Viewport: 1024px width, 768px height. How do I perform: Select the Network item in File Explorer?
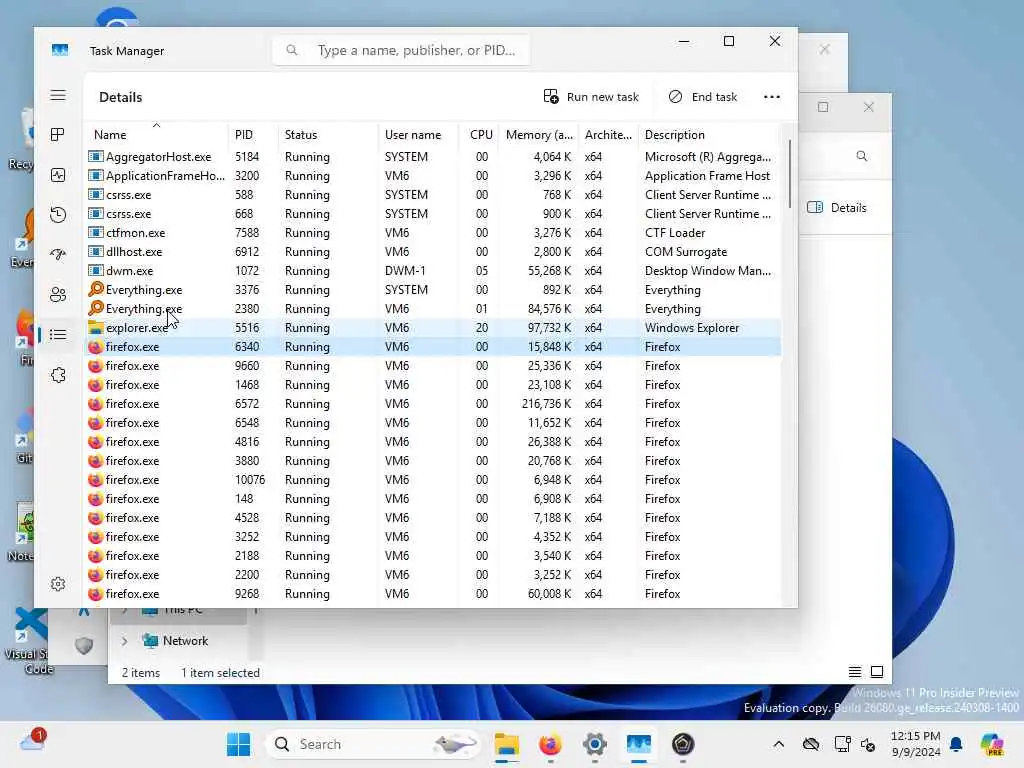point(185,641)
